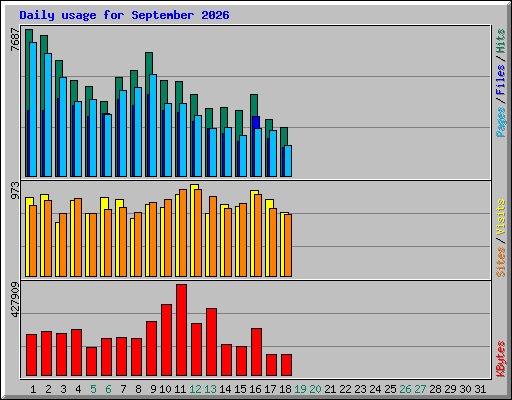The width and height of the screenshot is (512, 400).
Task: Click the tallest red KBytes bar, day 11
Action: (181, 330)
